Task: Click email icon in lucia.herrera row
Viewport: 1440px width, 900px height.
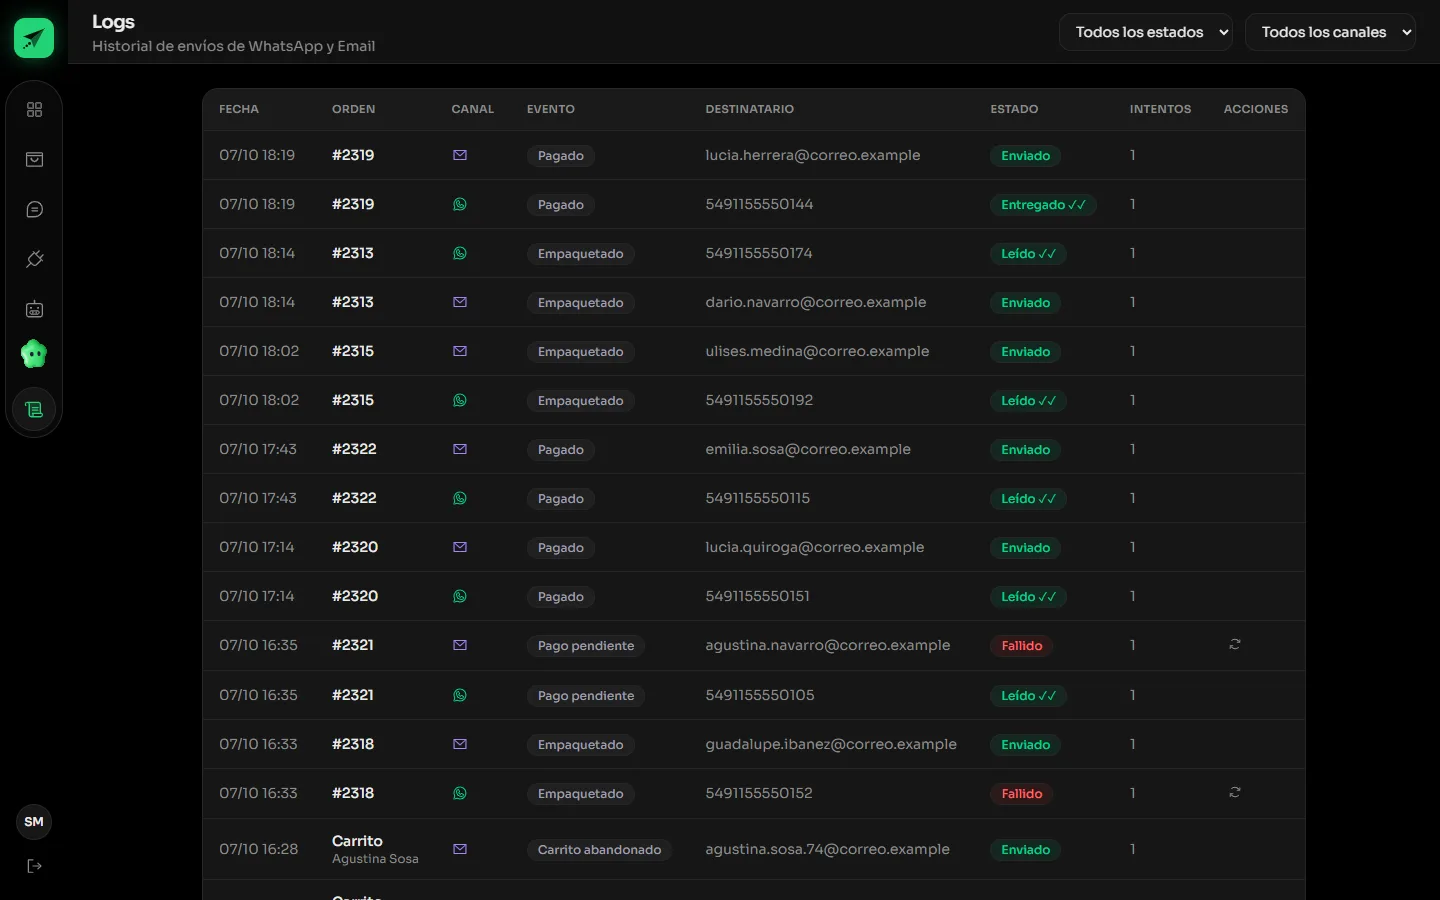Action: [x=460, y=155]
